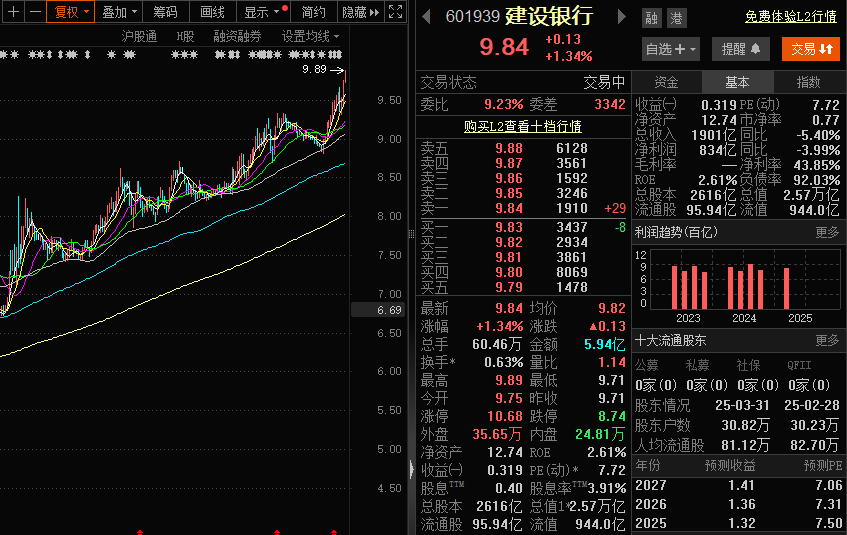Image resolution: width=847 pixels, height=535 pixels.
Task: Click the 内盘 24.81万 value
Action: 600,434
